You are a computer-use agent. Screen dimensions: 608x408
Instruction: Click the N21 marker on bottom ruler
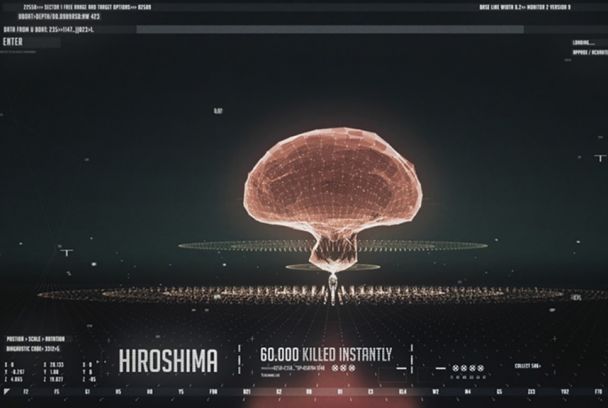(246, 391)
